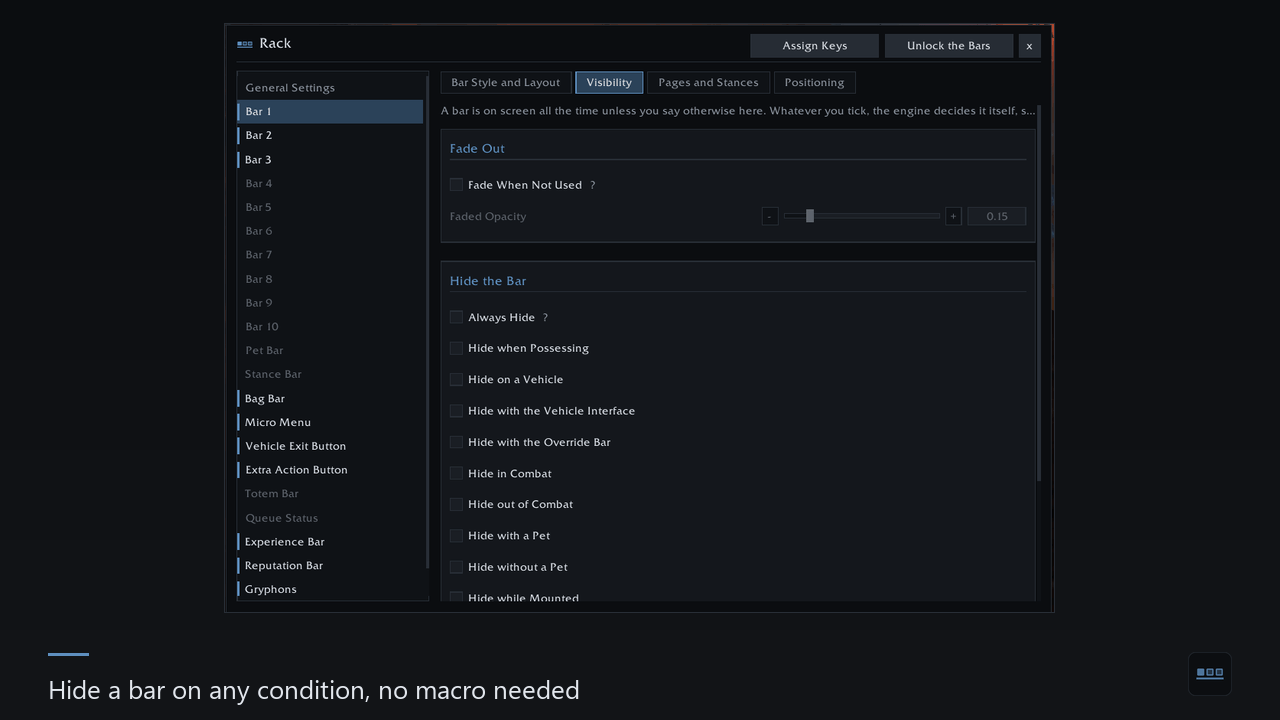Tick the Always Hide checkbox

[456, 317]
